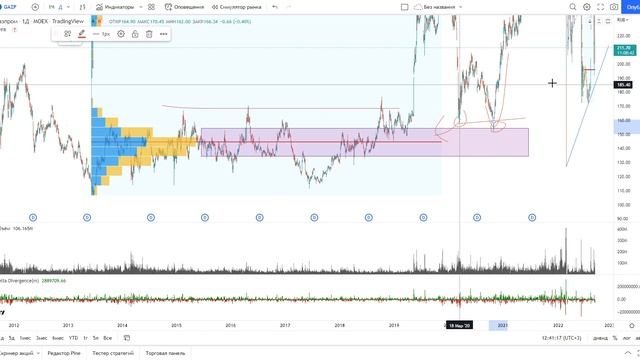Select the 5л time range
640x360 pixels.
click(x=96, y=338)
